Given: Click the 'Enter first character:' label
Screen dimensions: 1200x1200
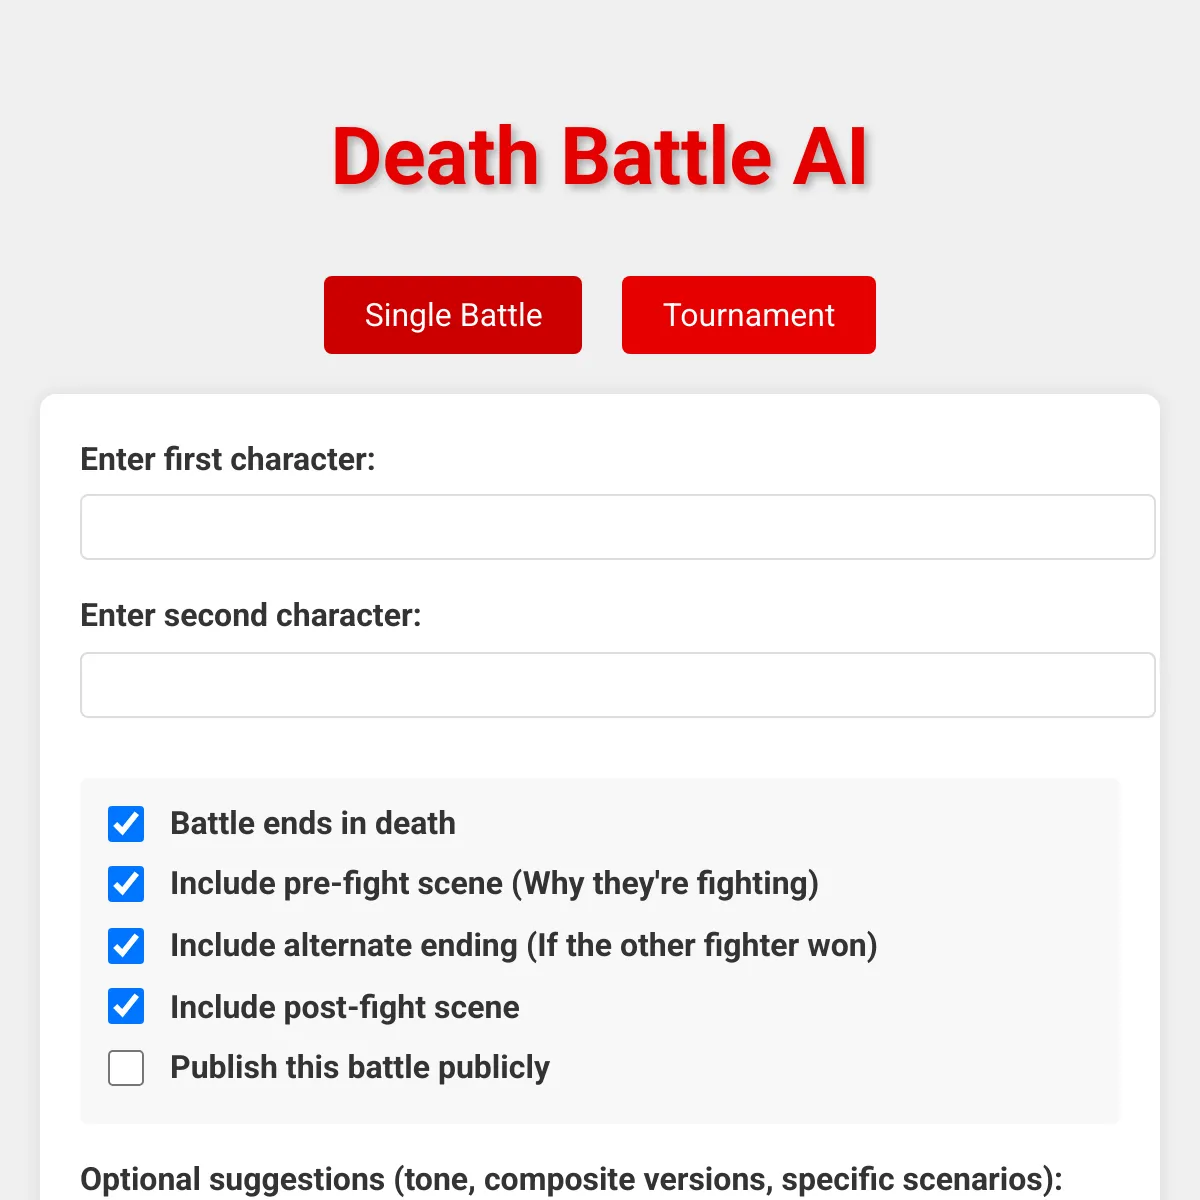Looking at the screenshot, I should pos(228,459).
